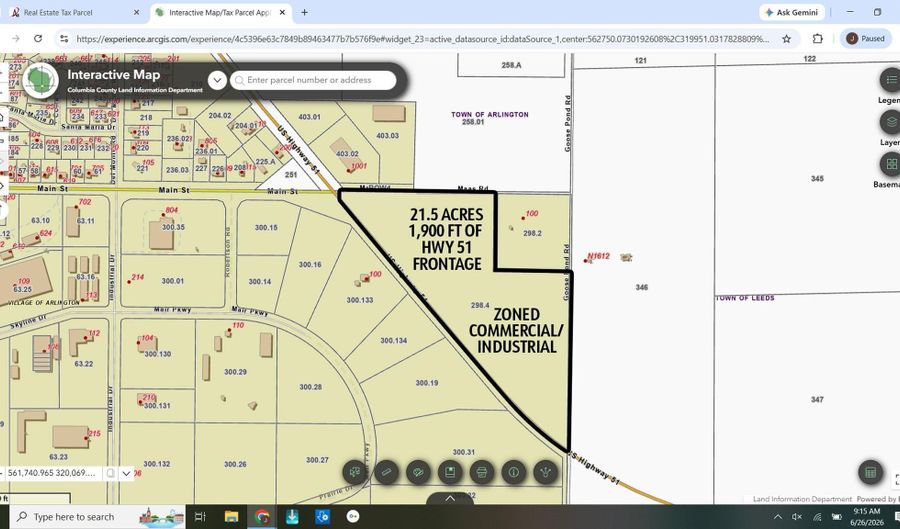Open the Legend panel button
This screenshot has height=529, width=900.
890,80
